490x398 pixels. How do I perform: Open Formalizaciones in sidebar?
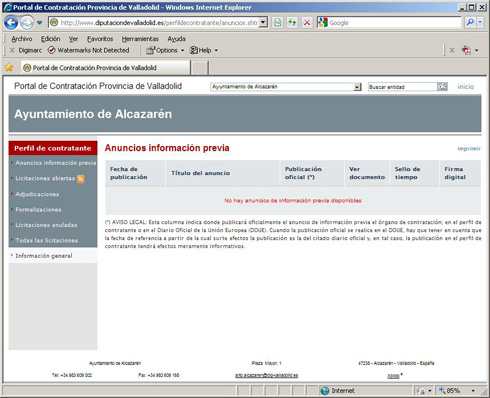(x=38, y=210)
